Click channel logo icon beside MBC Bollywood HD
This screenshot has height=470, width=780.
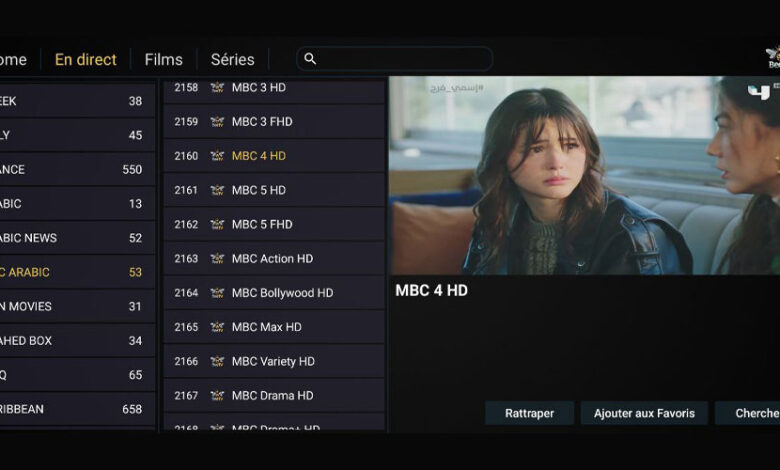point(217,293)
